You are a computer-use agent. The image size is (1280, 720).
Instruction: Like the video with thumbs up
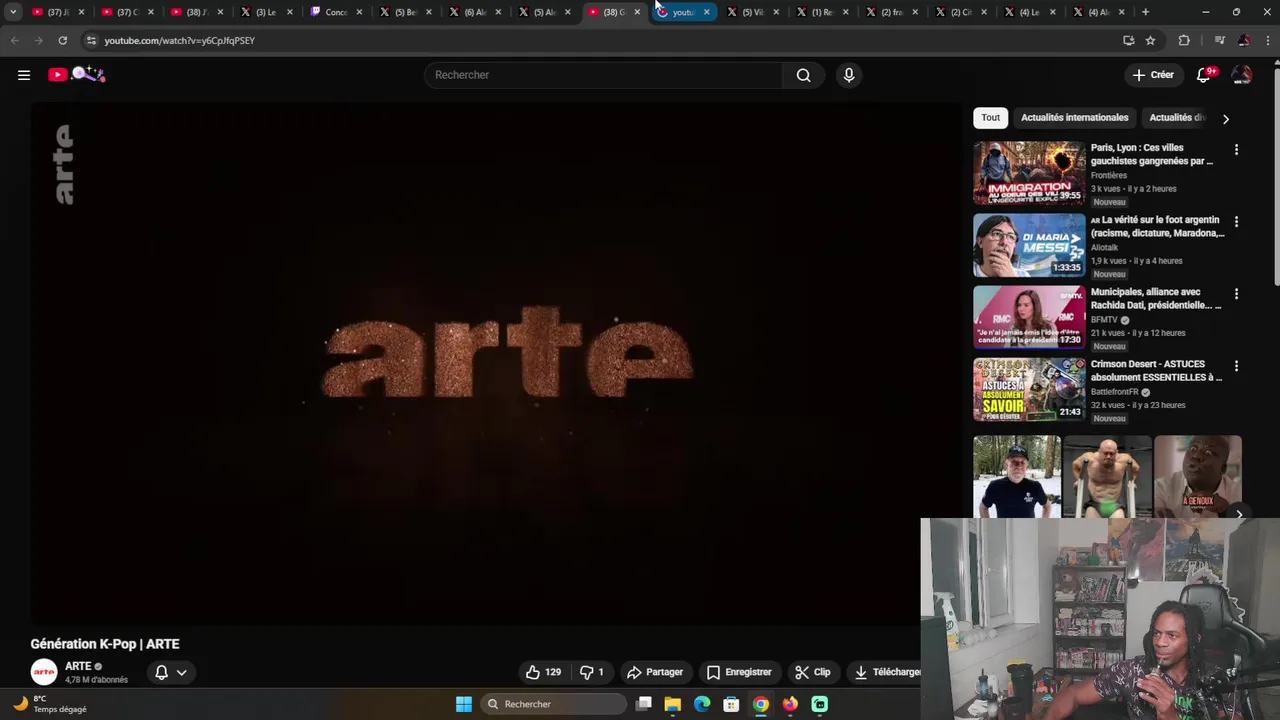[543, 672]
